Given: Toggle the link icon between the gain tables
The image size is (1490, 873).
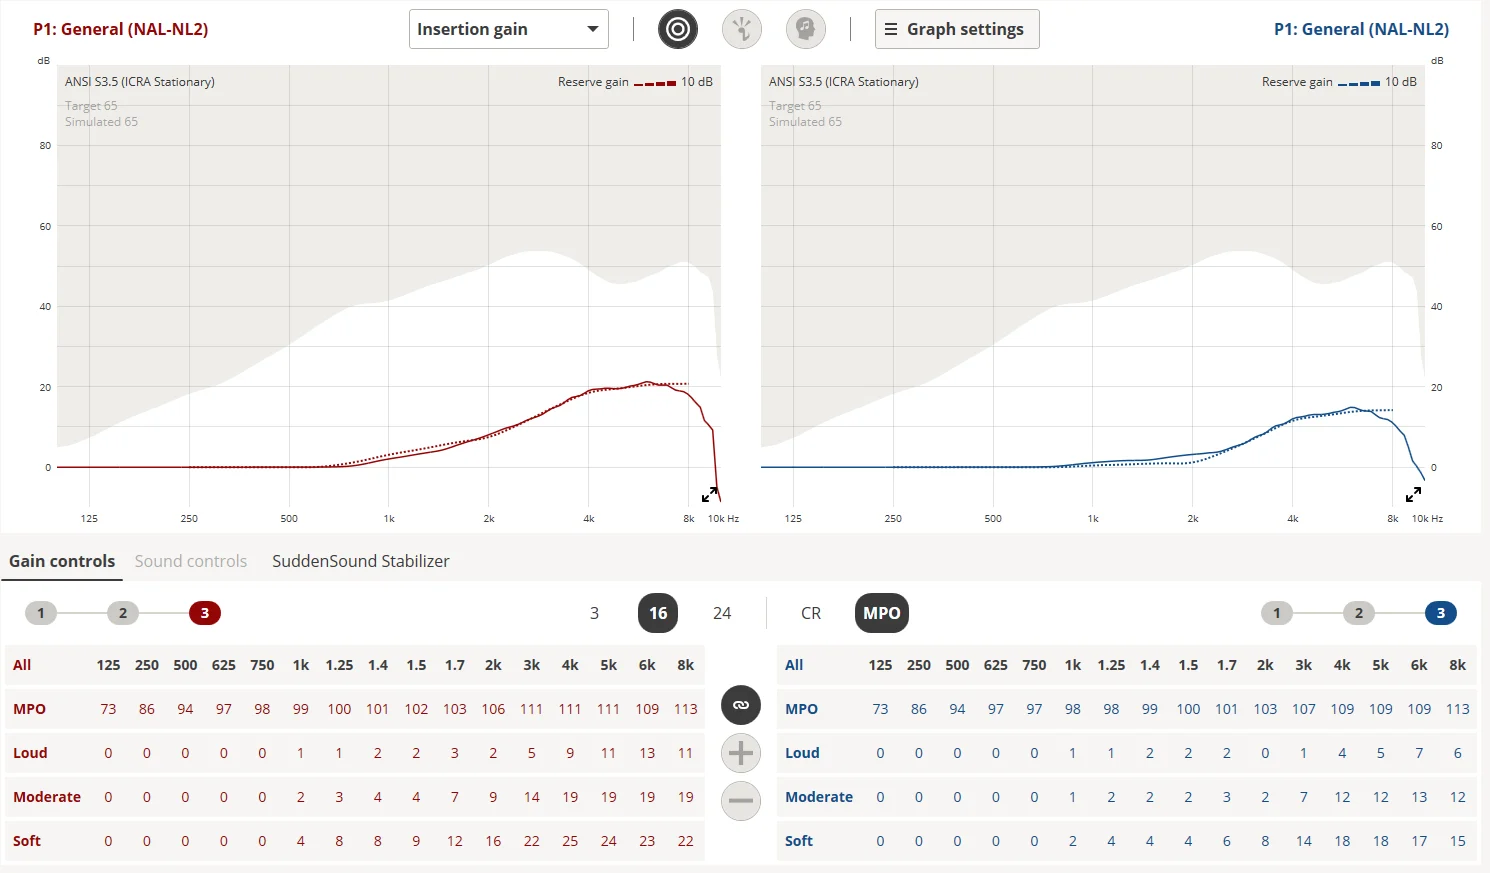Looking at the screenshot, I should coord(741,705).
